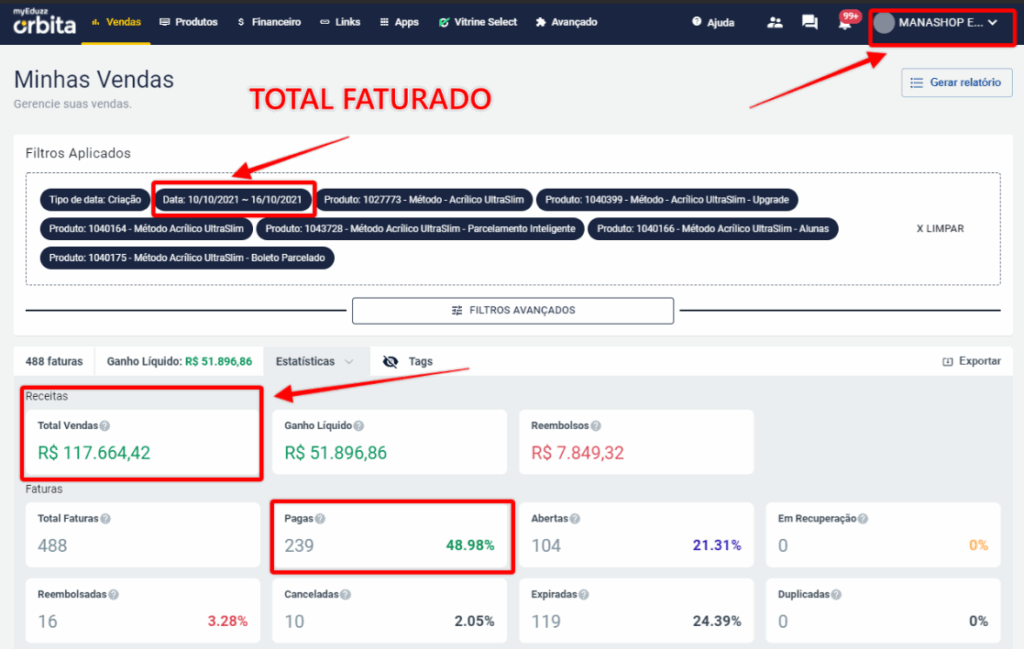Click help icon beside Ganho Líquido card

click(358, 426)
